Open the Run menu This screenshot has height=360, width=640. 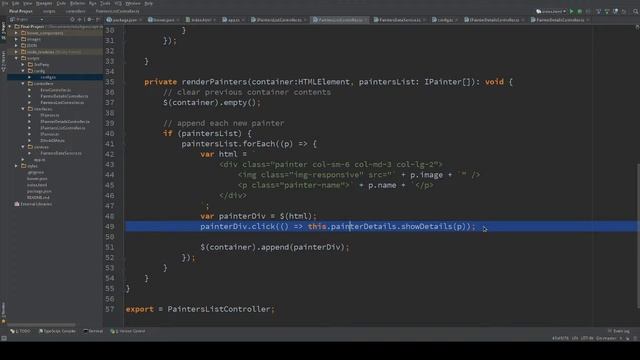(x=93, y=3)
